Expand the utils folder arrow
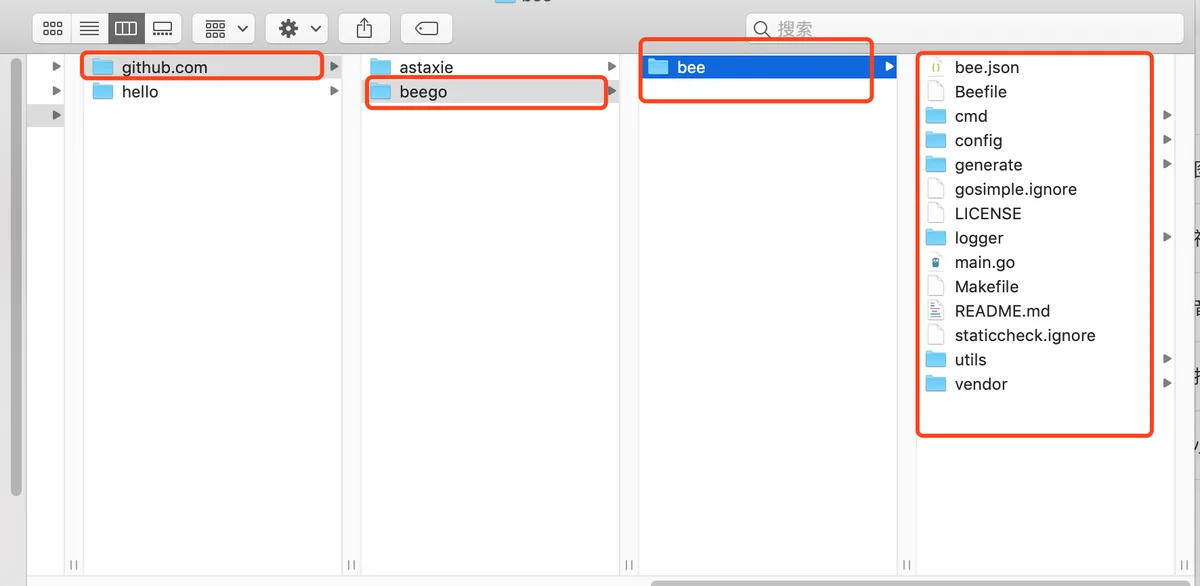This screenshot has height=586, width=1200. pos(1167,360)
